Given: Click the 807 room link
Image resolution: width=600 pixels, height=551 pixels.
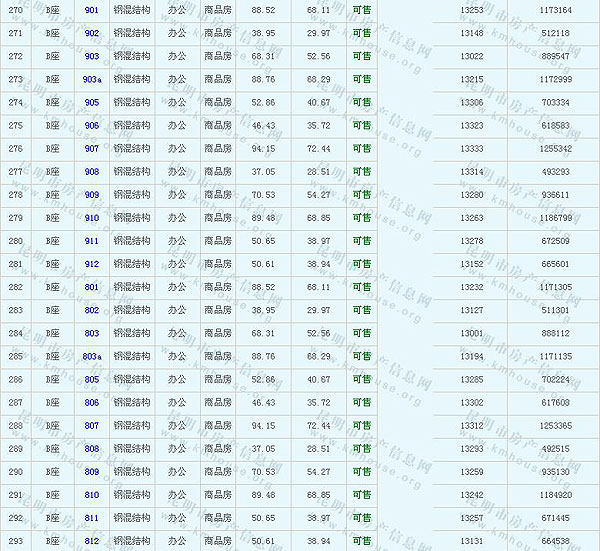Looking at the screenshot, I should tap(92, 425).
